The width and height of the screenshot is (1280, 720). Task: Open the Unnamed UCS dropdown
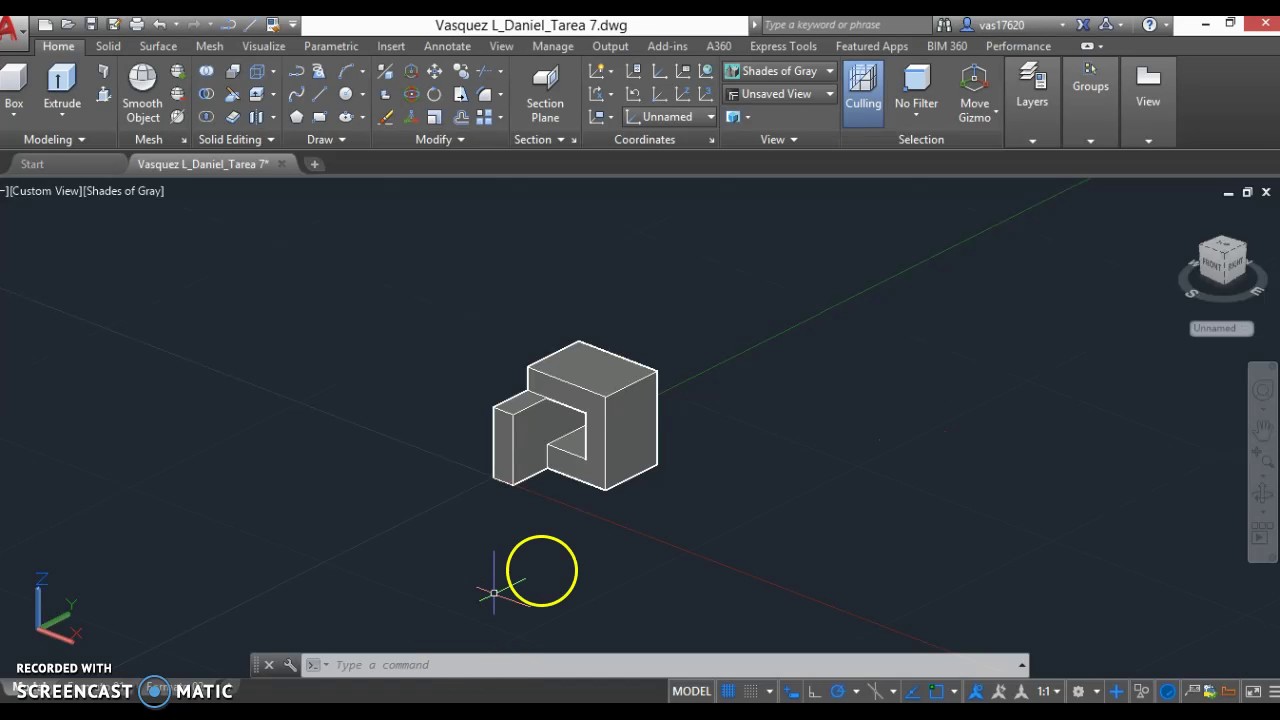pos(670,117)
